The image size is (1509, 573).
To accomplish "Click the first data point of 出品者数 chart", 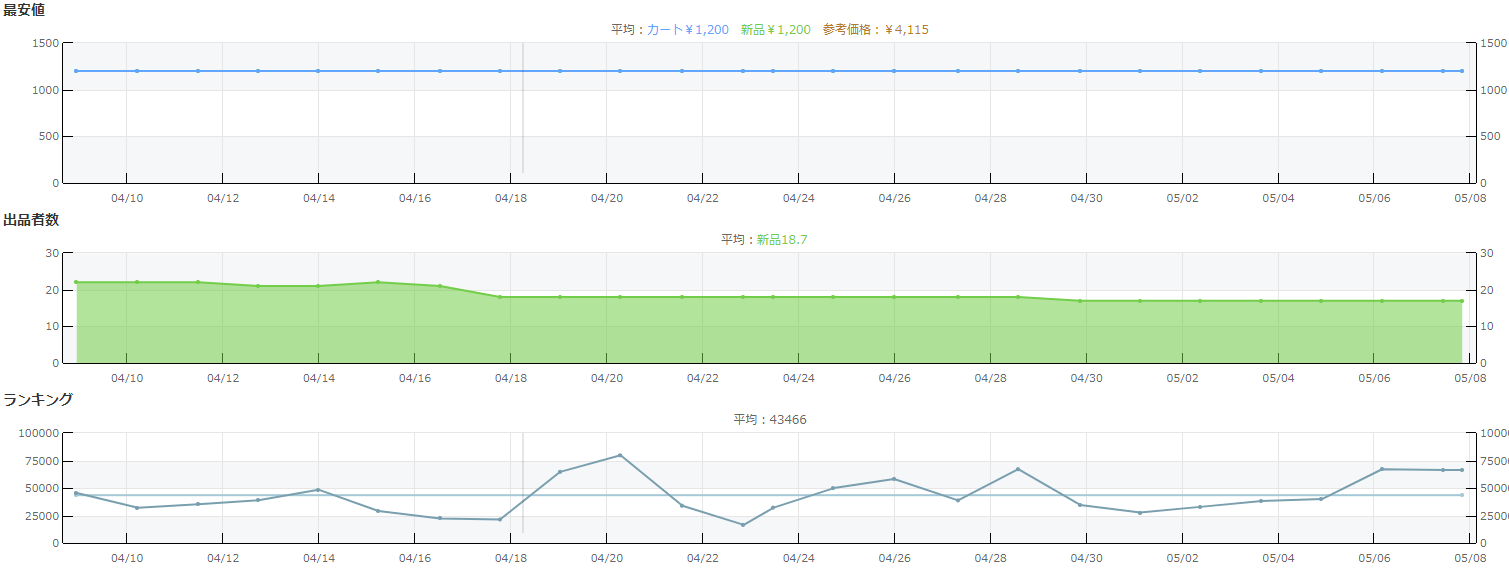I will coord(76,282).
